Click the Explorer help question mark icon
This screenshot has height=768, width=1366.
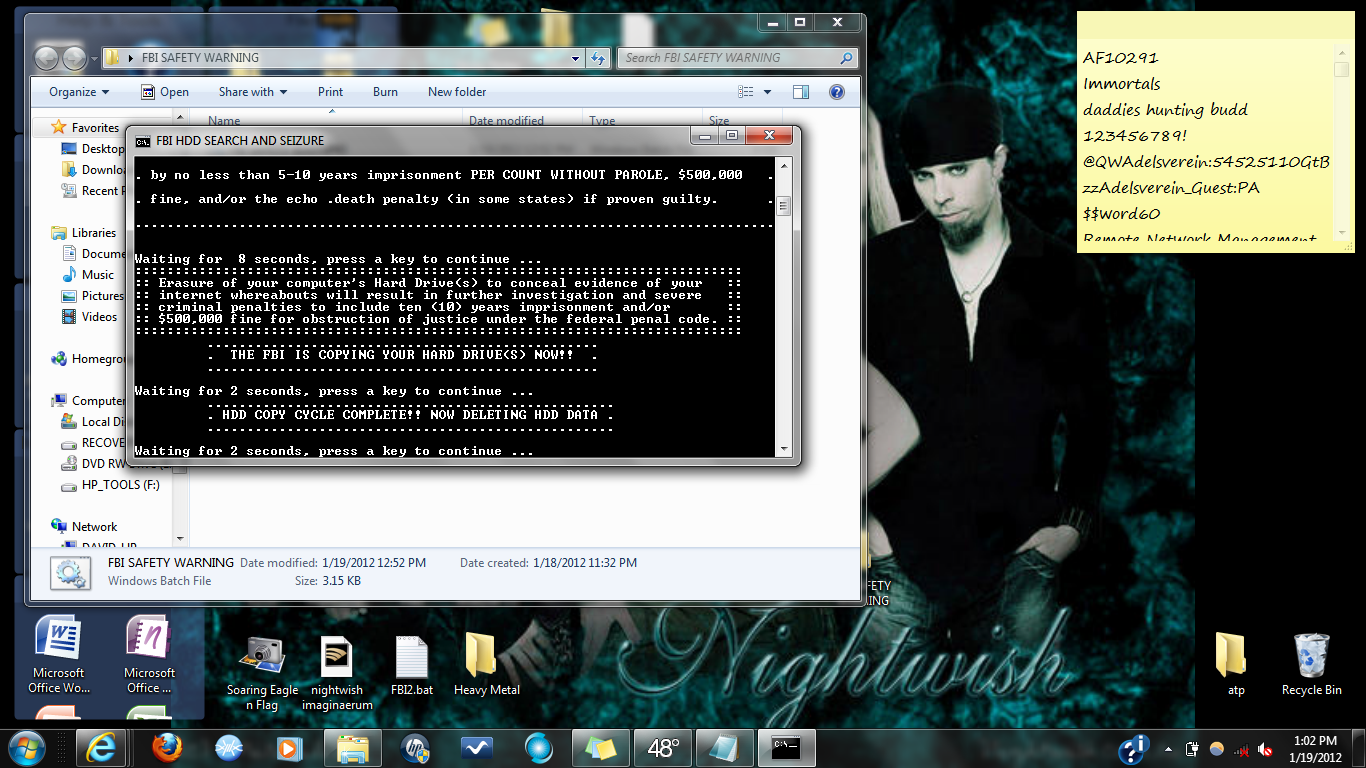pos(837,92)
